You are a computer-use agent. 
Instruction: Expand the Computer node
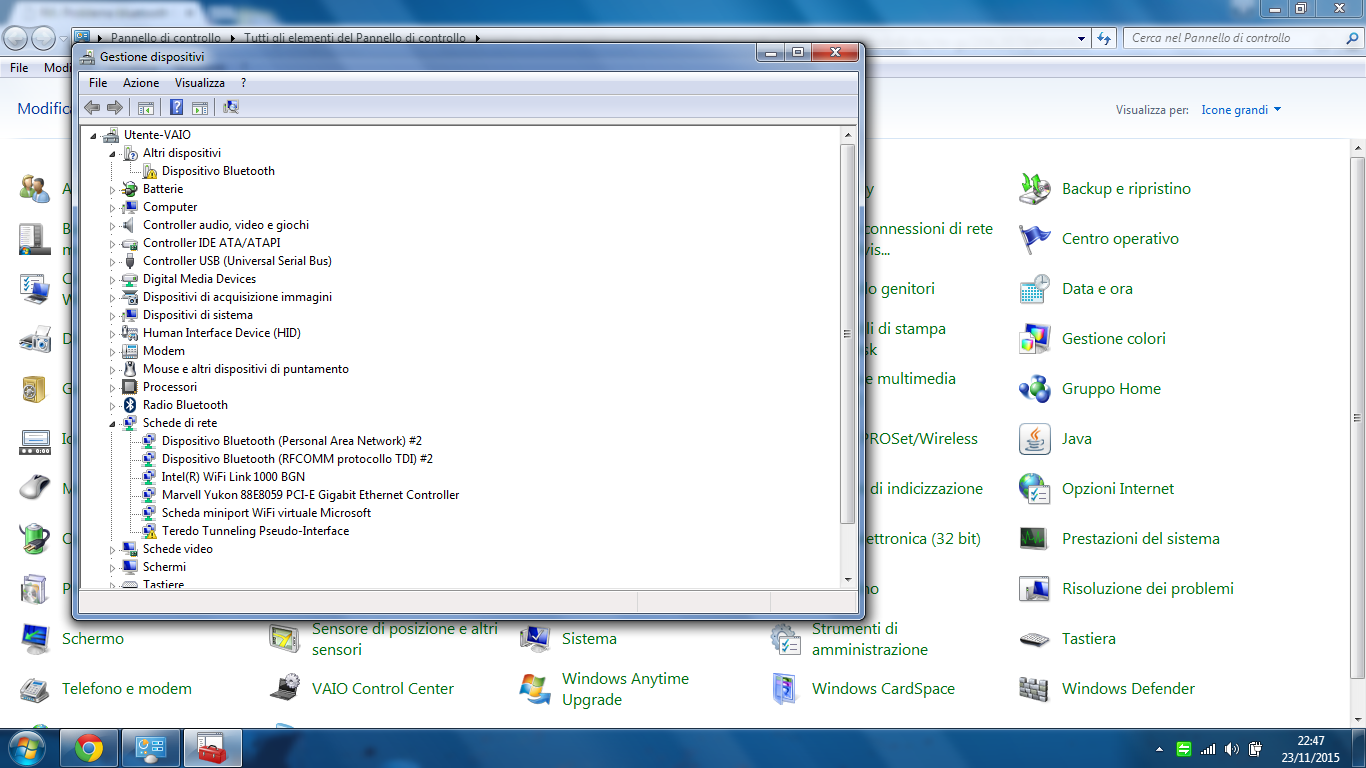[112, 207]
